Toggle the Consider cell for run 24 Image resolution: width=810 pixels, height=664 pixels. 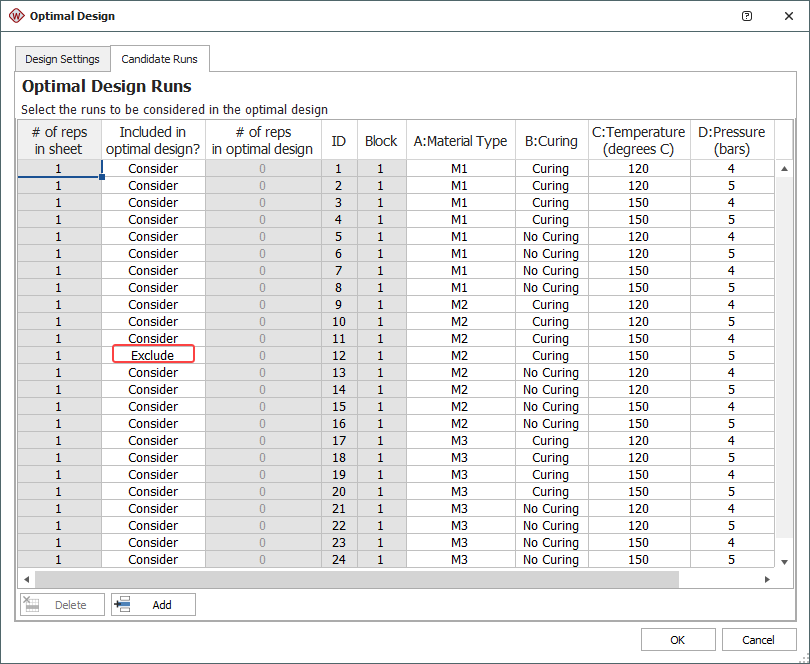153,560
